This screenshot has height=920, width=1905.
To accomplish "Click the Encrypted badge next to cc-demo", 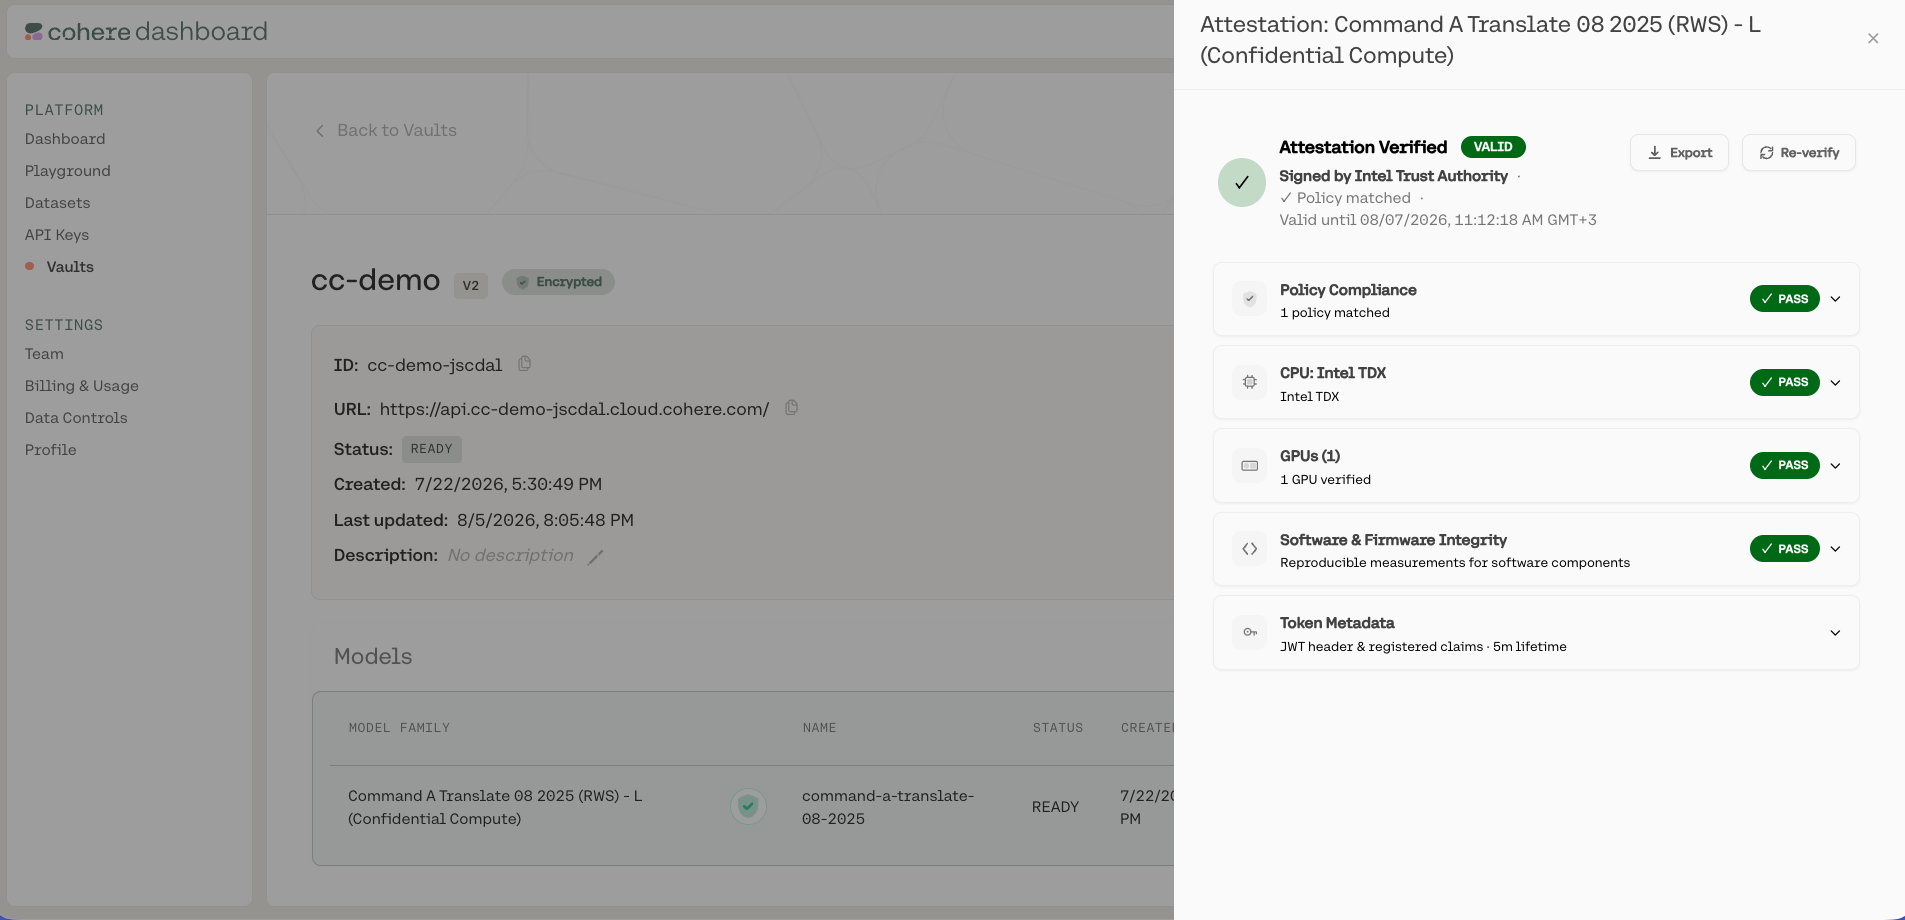I will point(558,282).
